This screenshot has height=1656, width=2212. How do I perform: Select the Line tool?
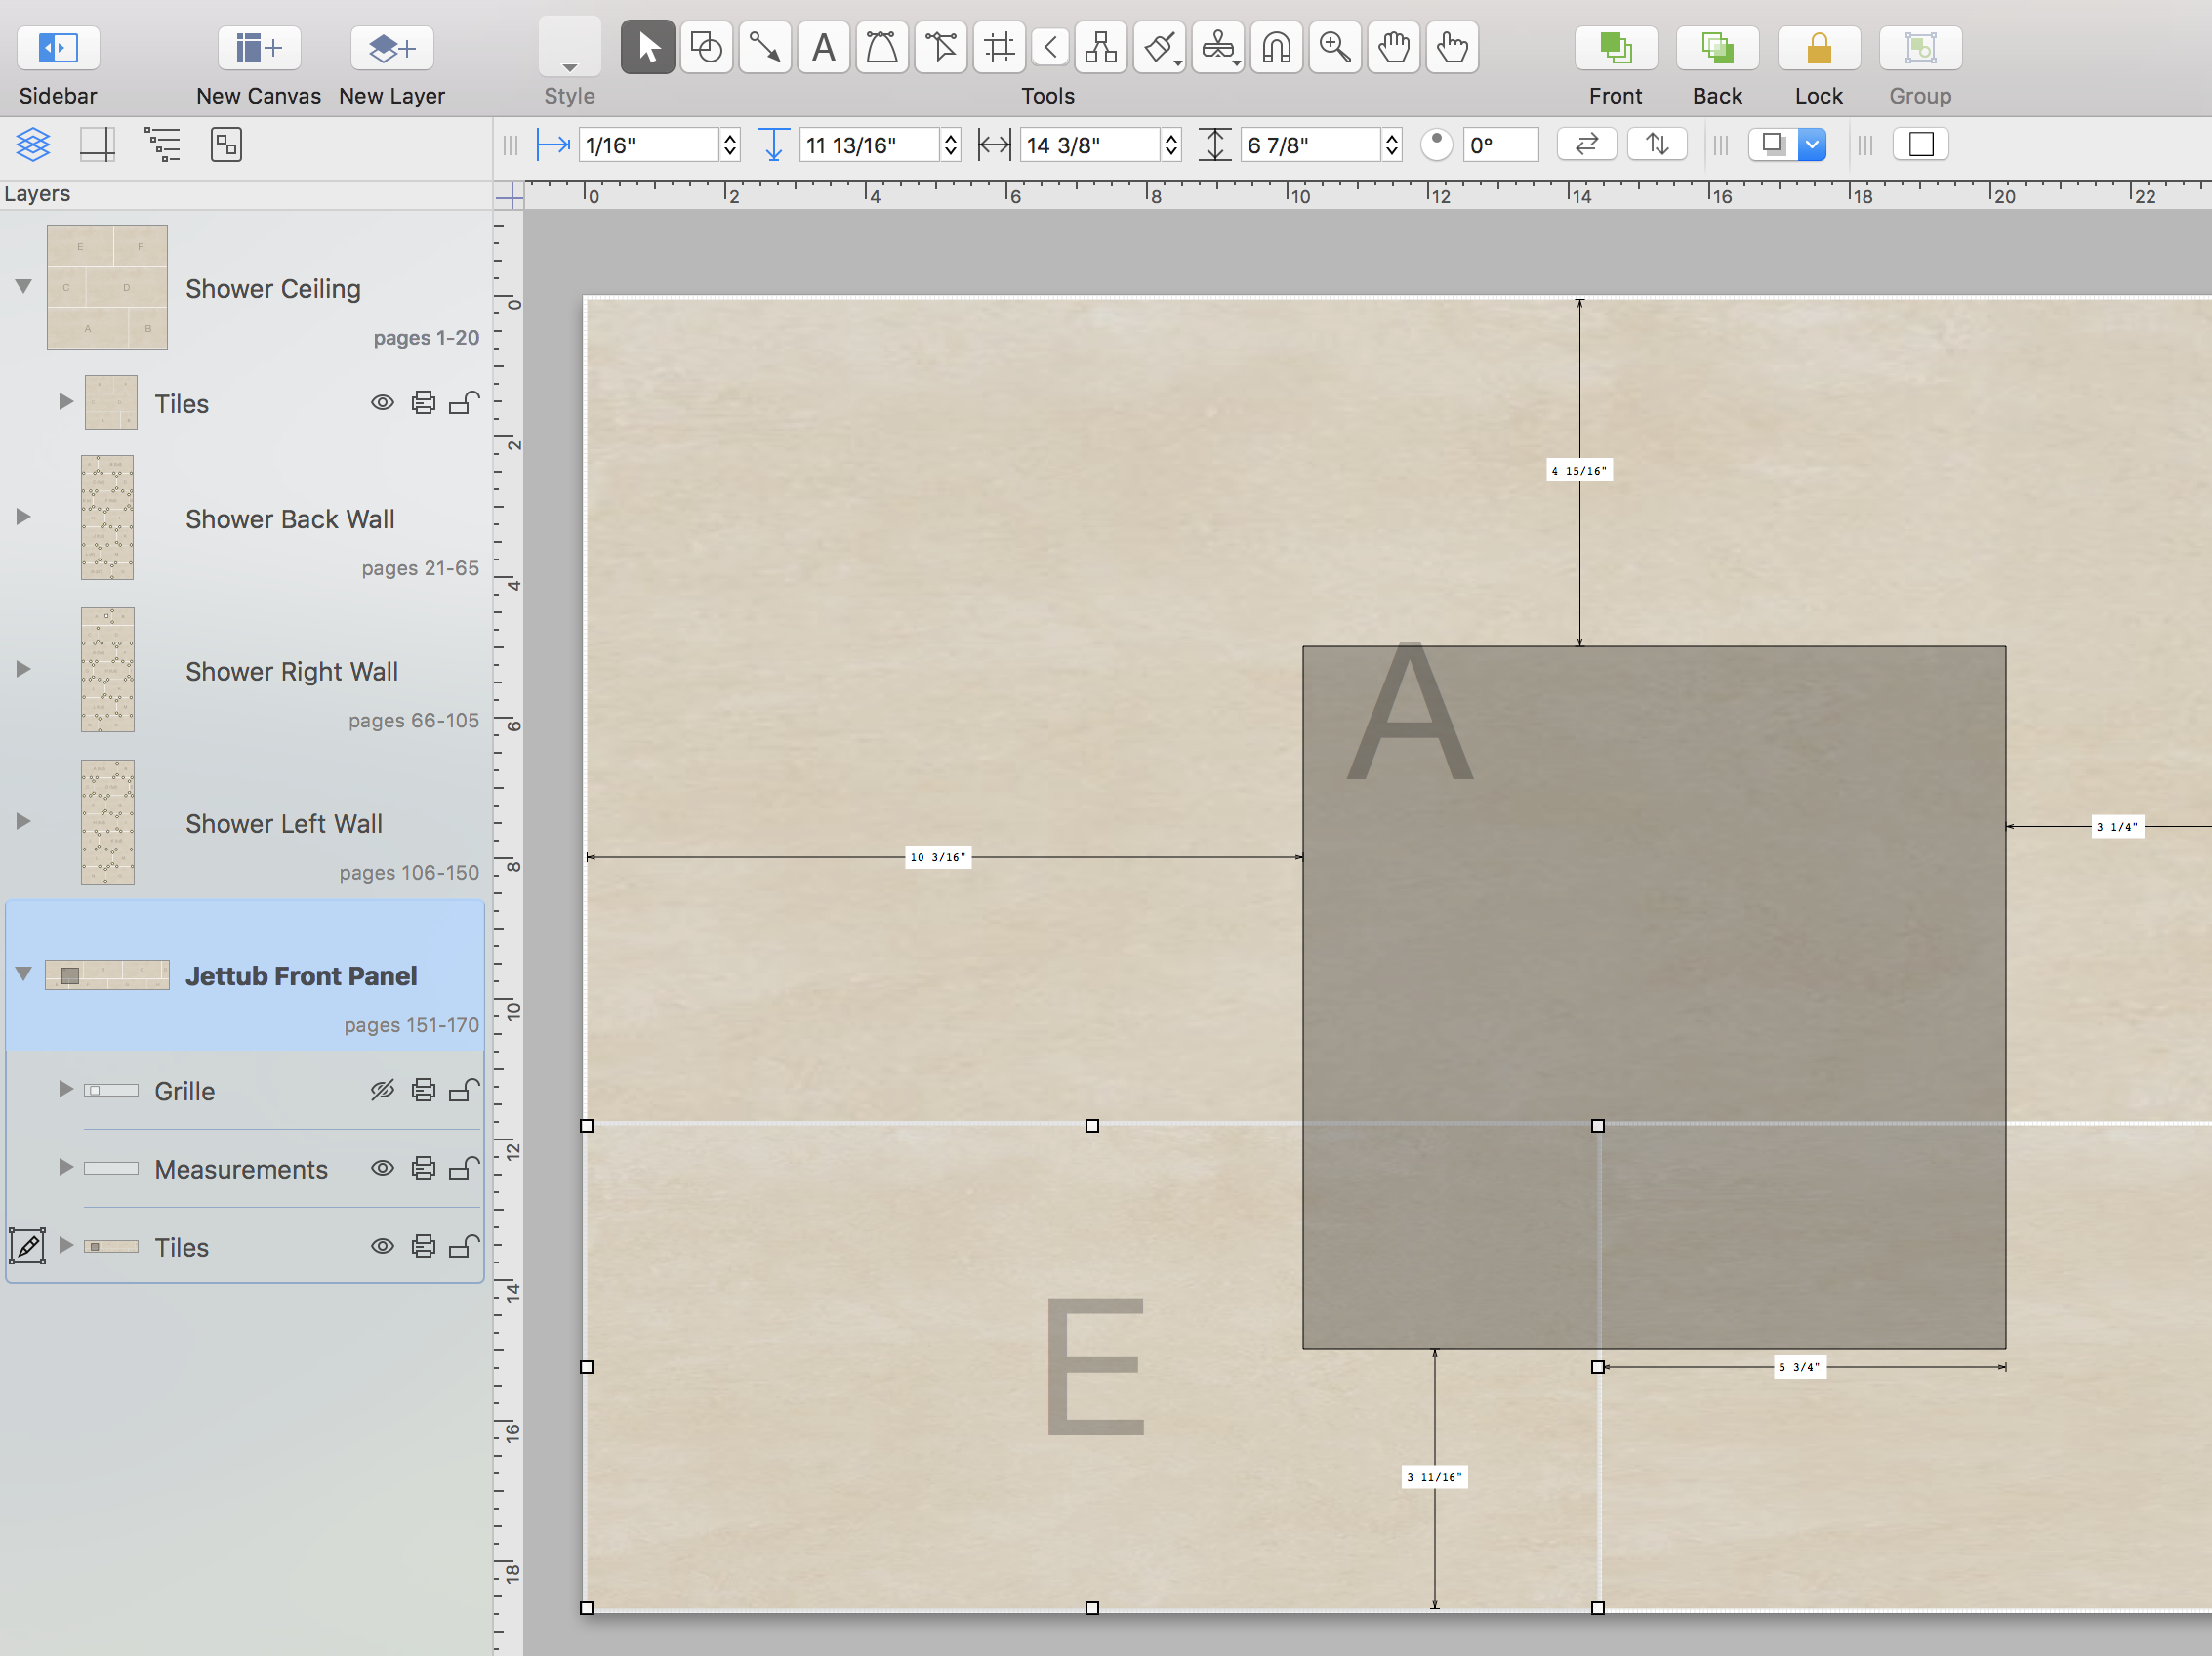pyautogui.click(x=765, y=47)
